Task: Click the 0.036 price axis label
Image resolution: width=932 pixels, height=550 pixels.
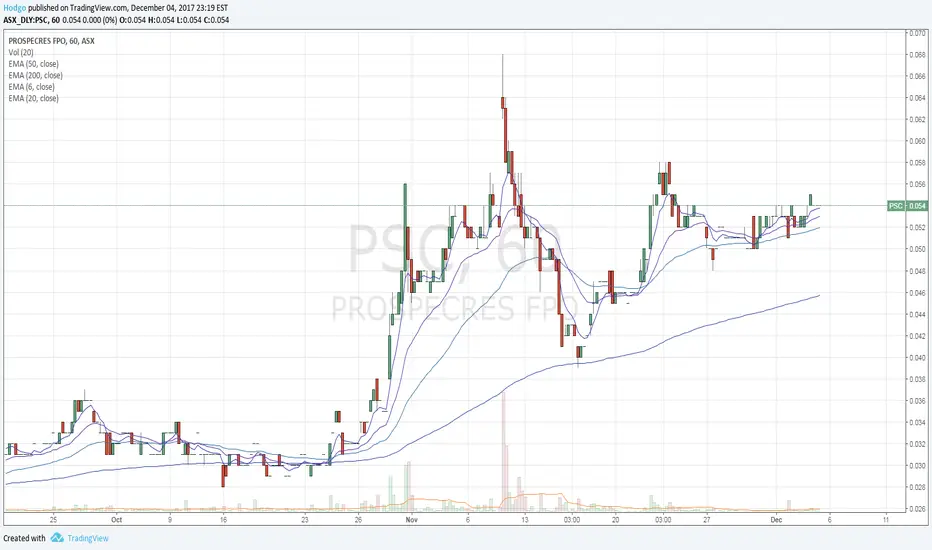Action: 918,401
